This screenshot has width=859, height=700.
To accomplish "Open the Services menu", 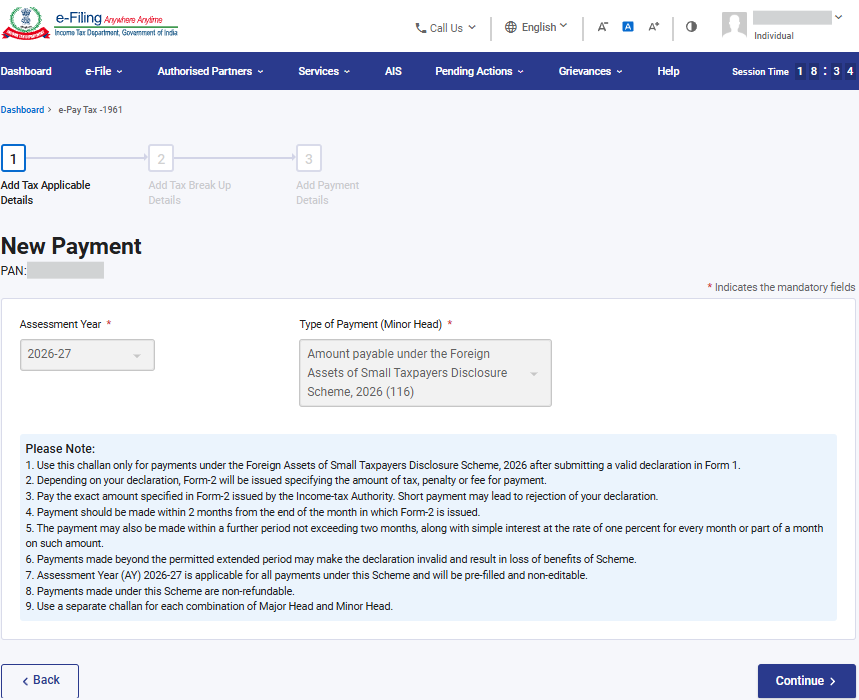I will pyautogui.click(x=324, y=71).
